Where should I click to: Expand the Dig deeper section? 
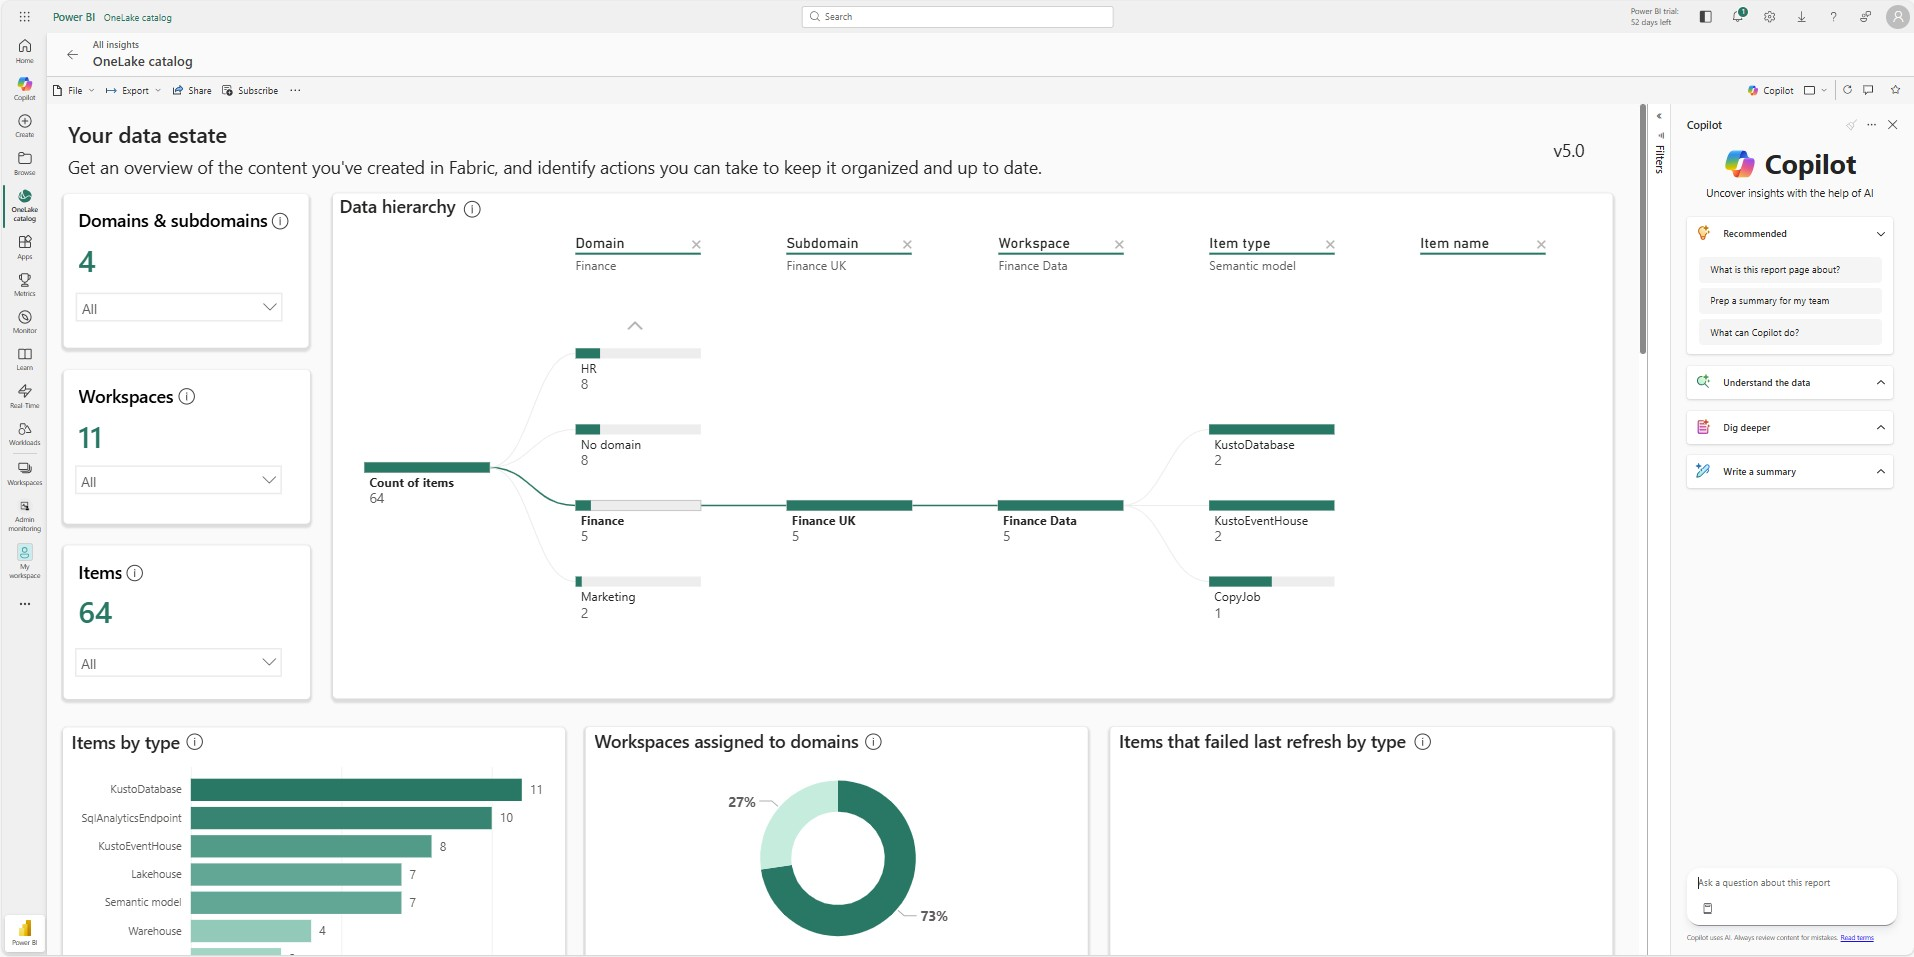tap(1789, 427)
